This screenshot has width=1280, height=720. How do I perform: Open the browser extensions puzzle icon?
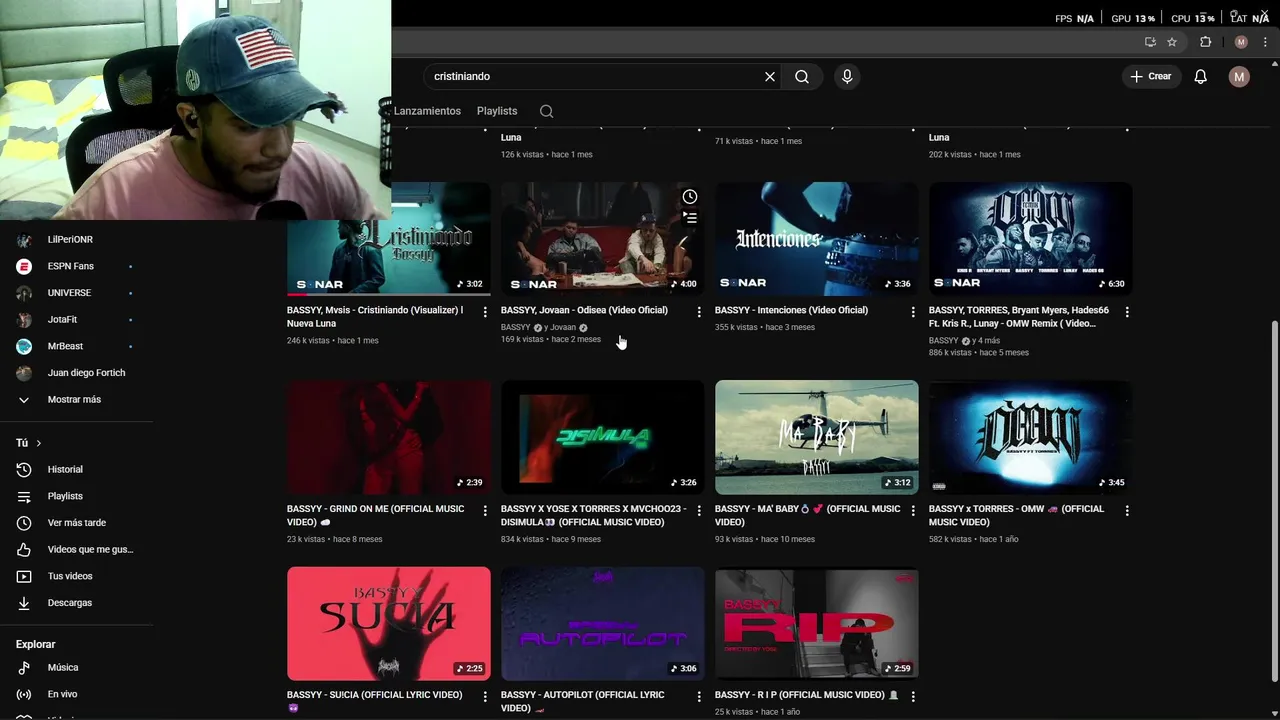click(x=1205, y=42)
